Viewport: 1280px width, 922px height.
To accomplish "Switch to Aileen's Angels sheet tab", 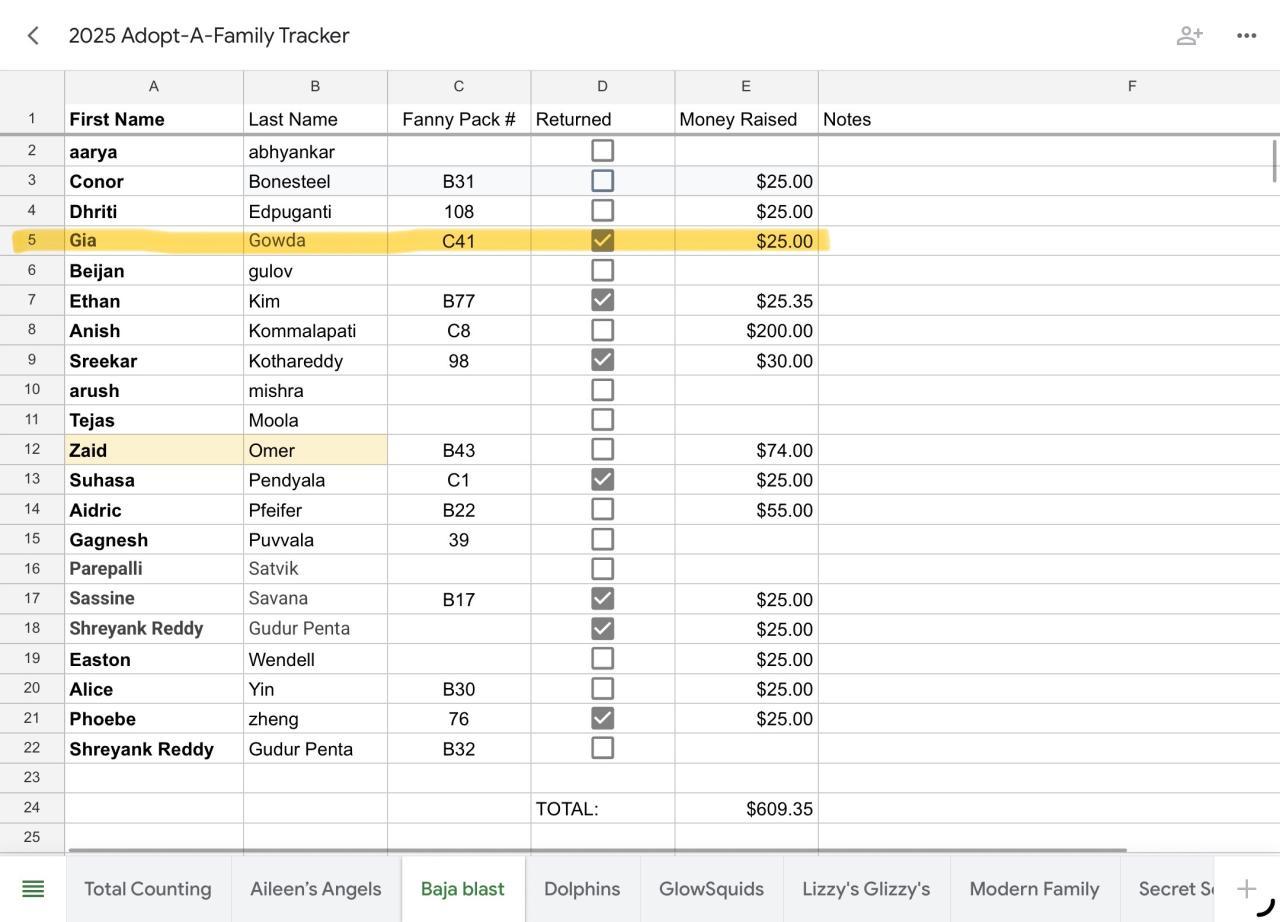I will [x=315, y=889].
